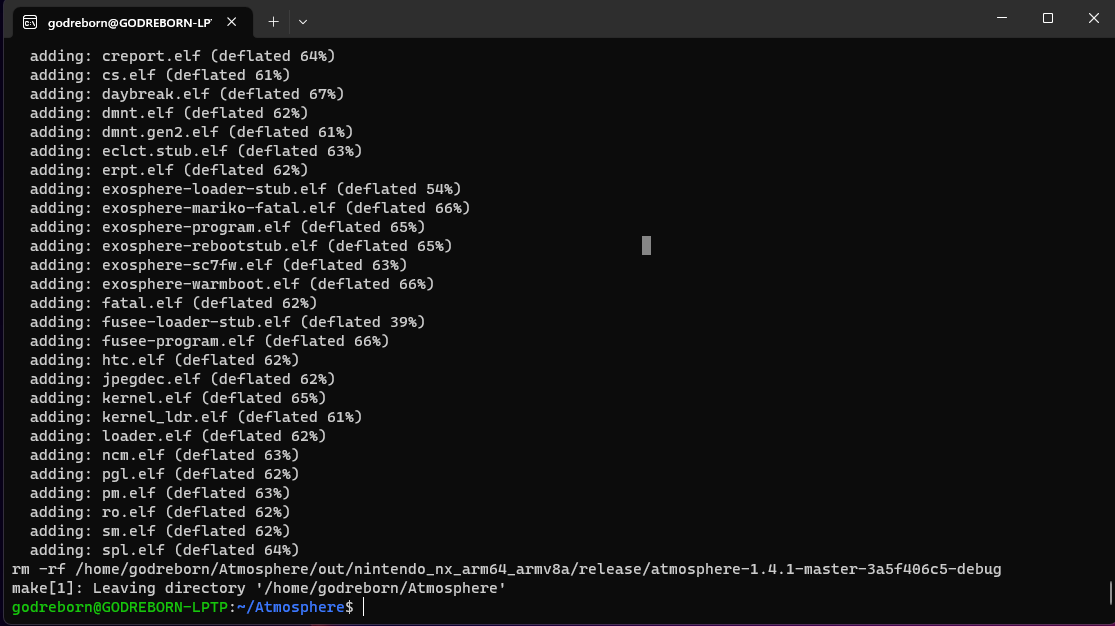This screenshot has width=1115, height=626.
Task: Click the line with exosphere-rebootstub.elf
Action: point(241,246)
